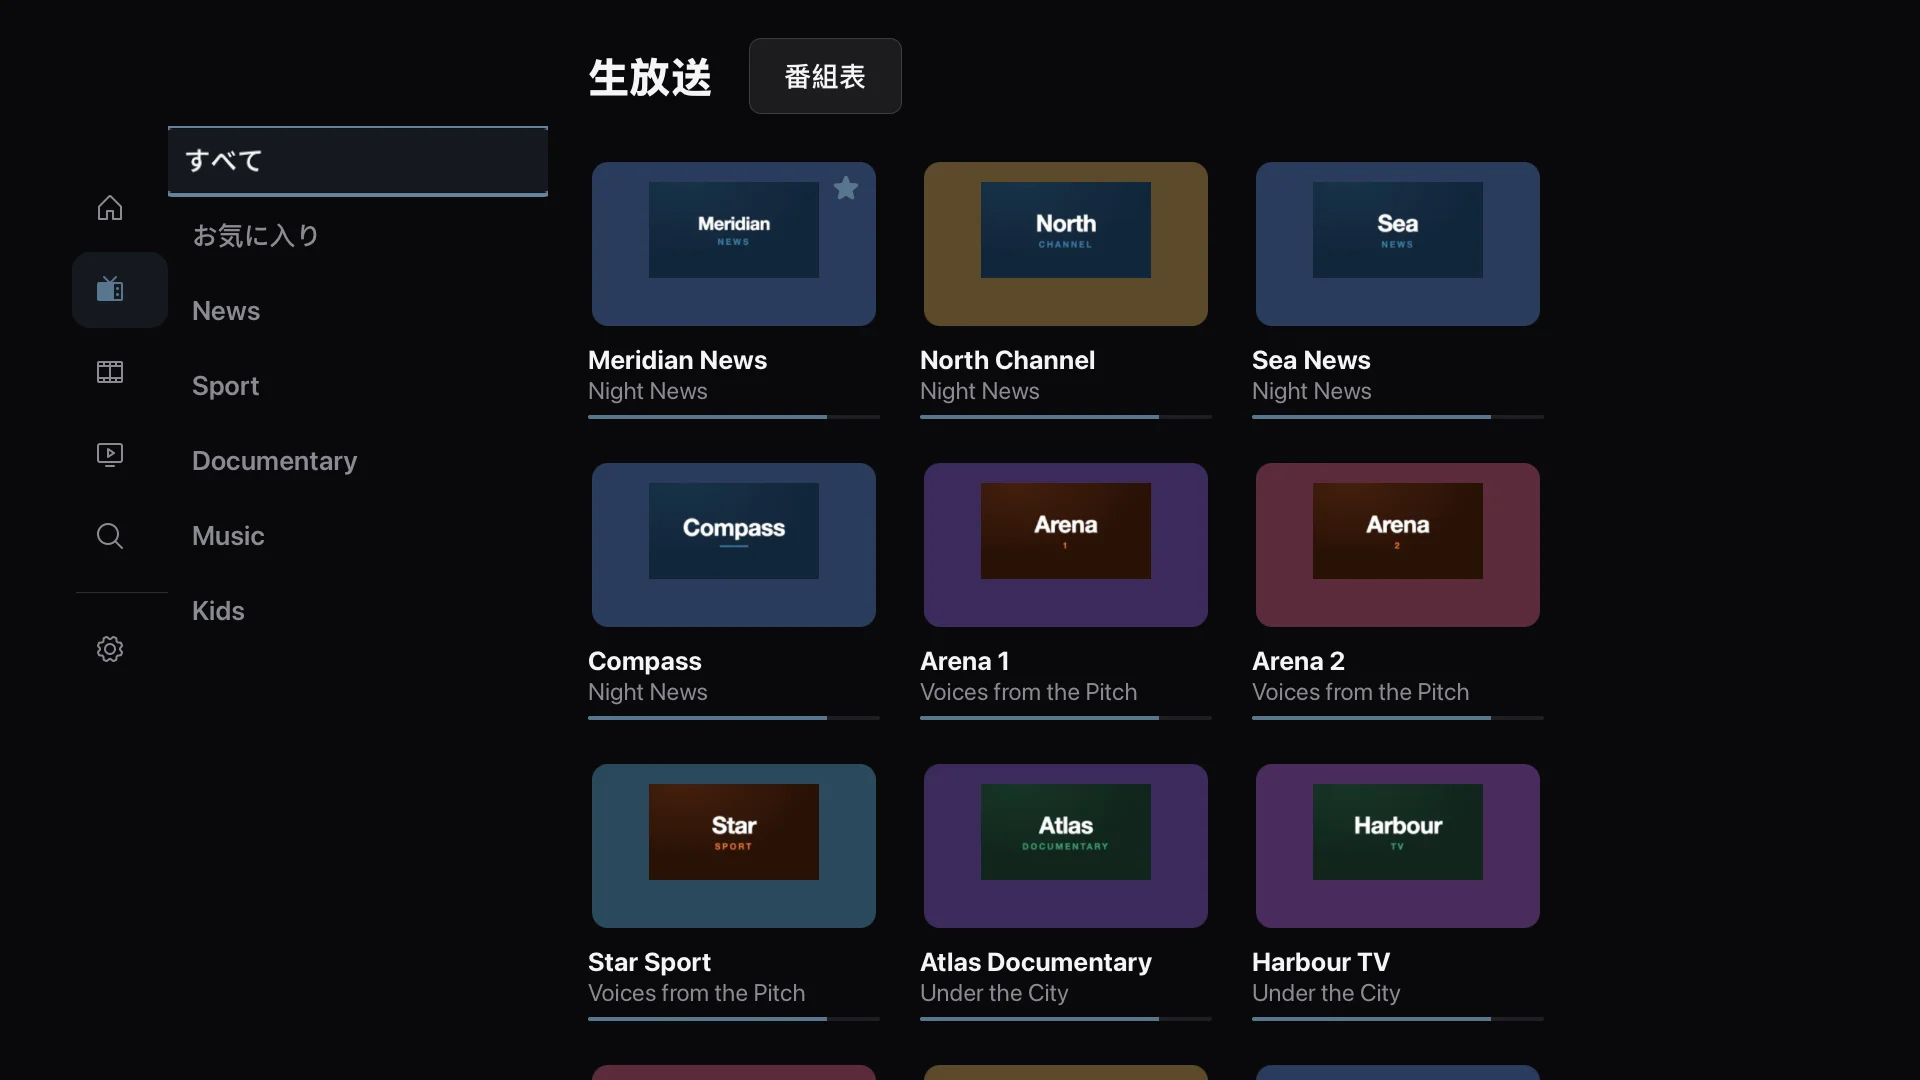Click the 'Compass' title text
Viewport: 1920px width, 1080px height.
click(645, 662)
